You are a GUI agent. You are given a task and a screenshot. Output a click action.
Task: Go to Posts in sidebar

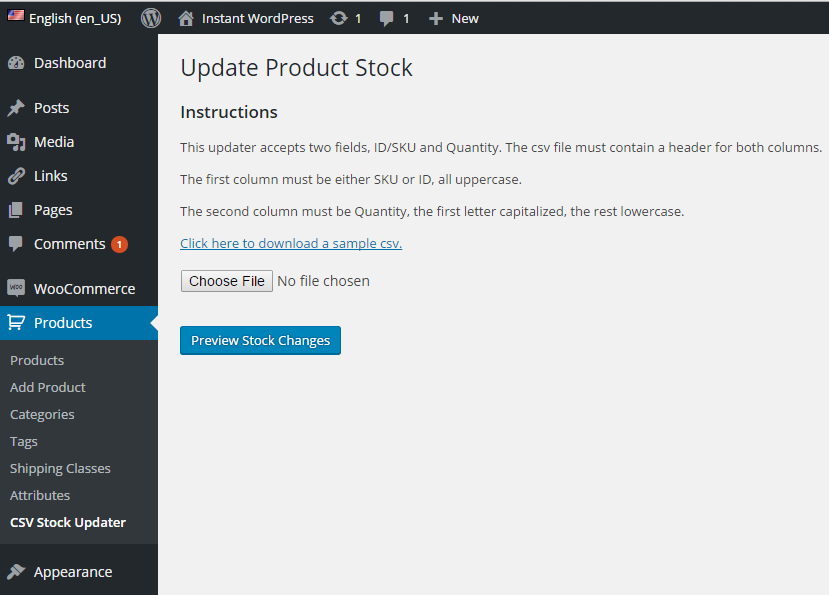(51, 108)
